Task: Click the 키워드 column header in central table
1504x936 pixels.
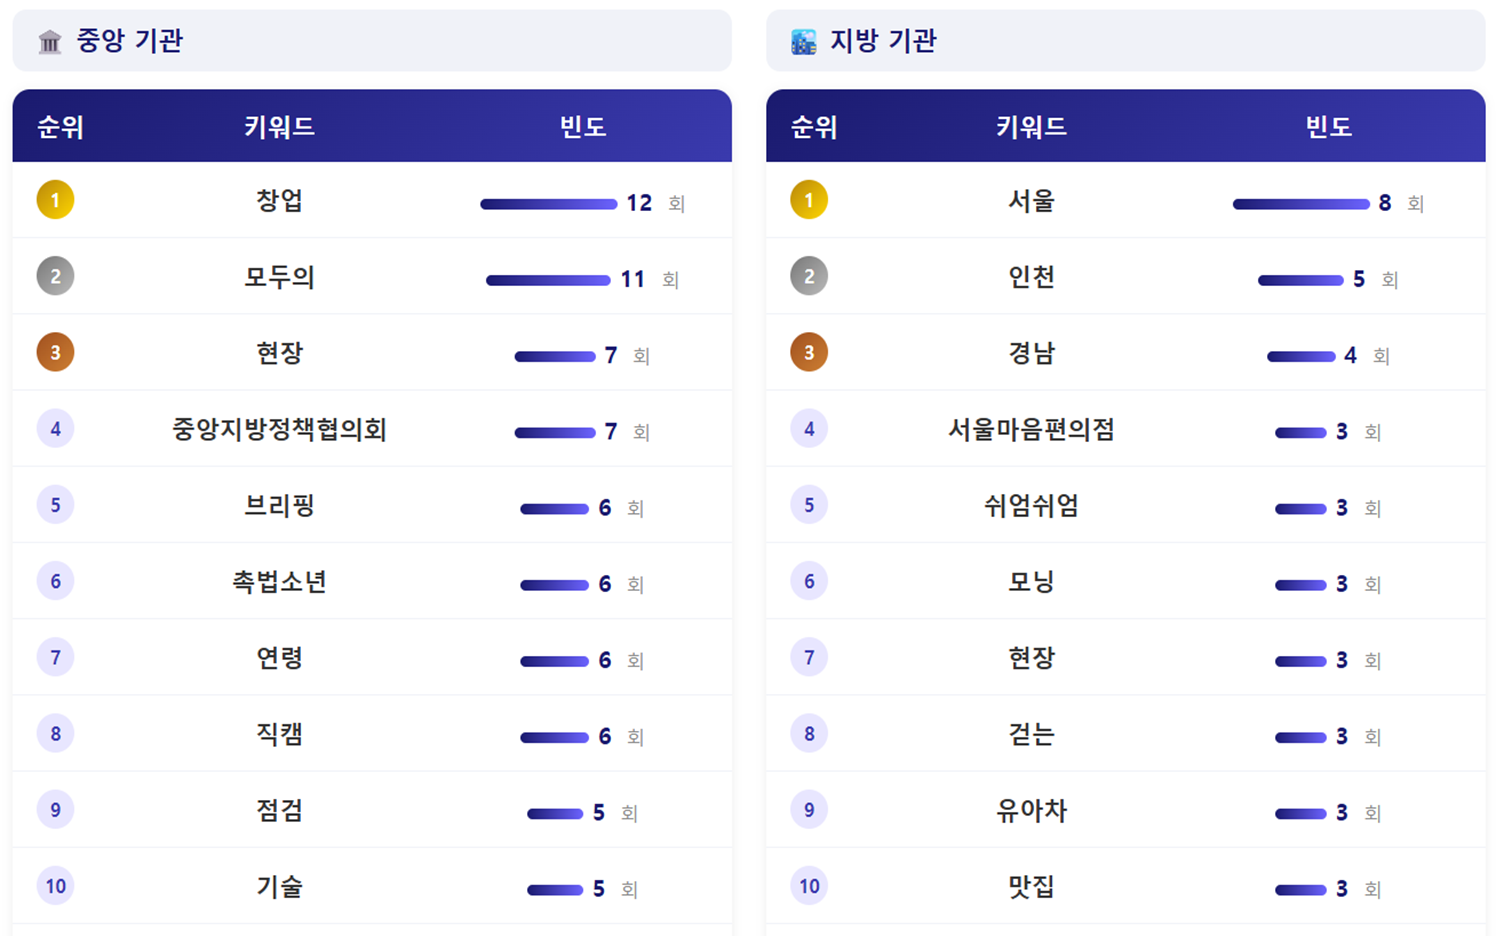Action: (279, 127)
